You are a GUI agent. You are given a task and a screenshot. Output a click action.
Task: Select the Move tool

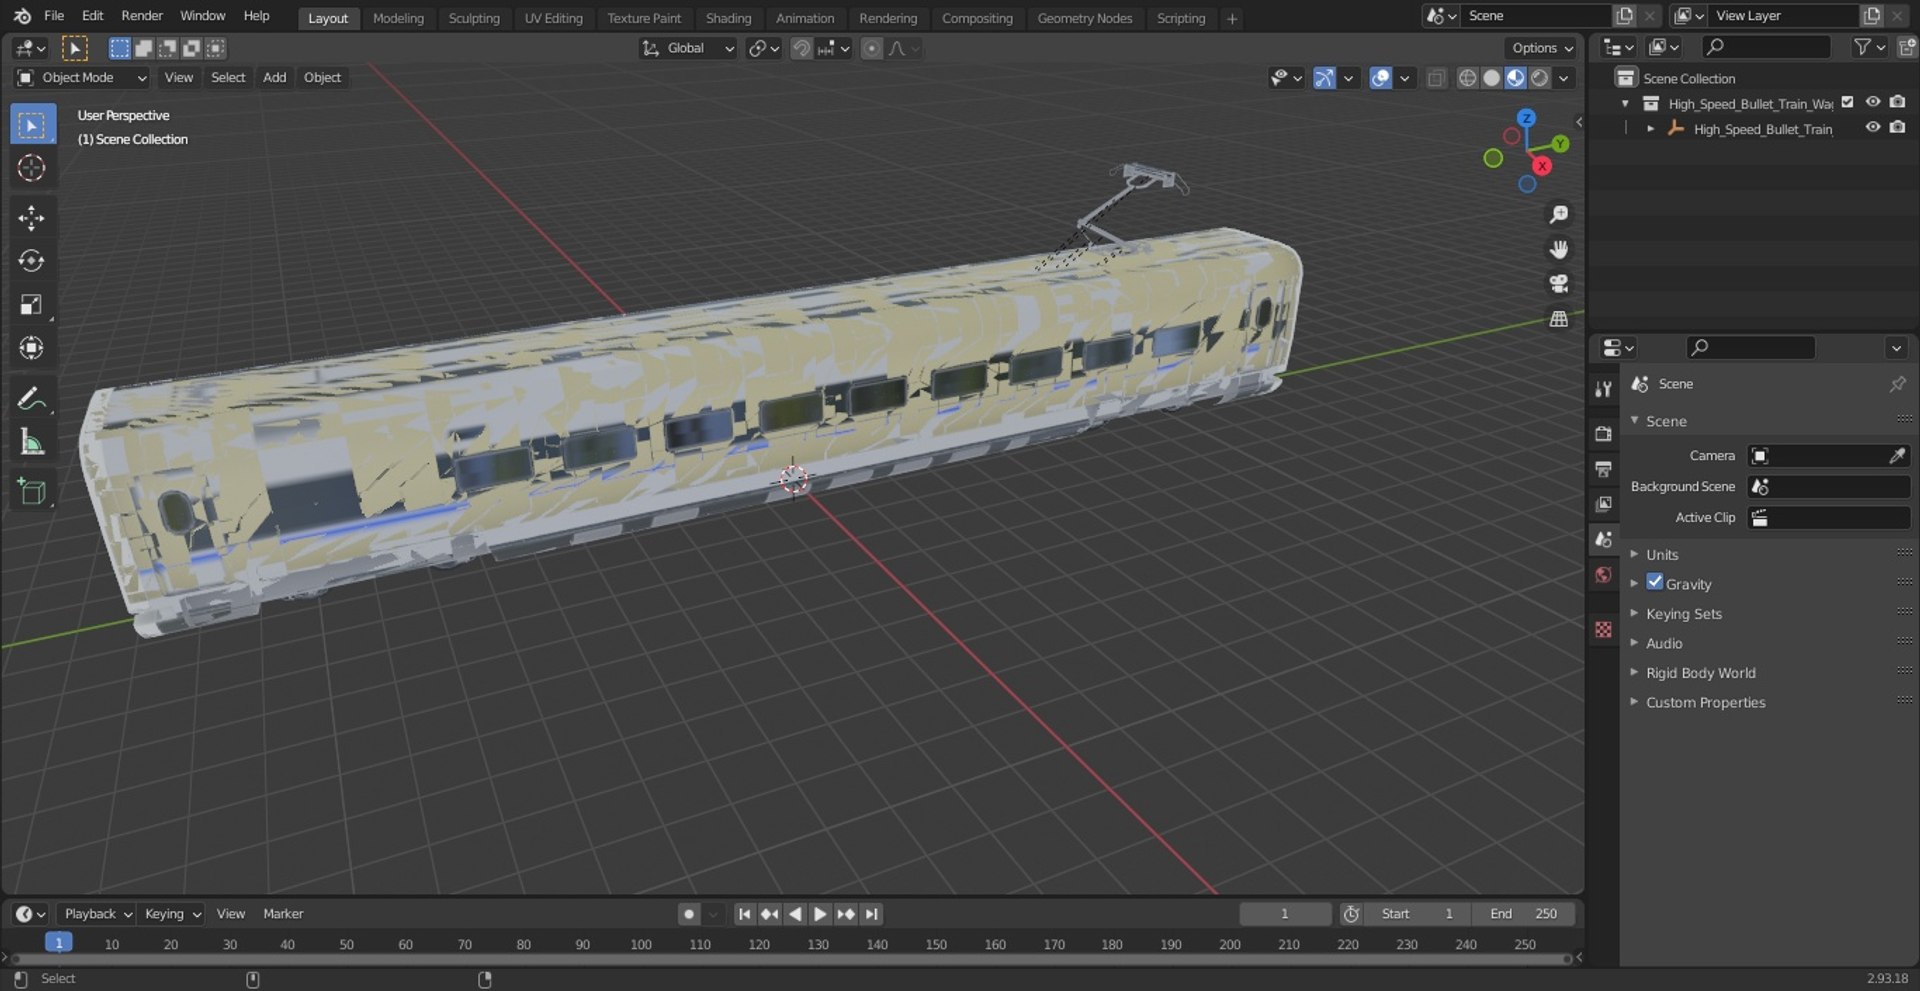(32, 218)
